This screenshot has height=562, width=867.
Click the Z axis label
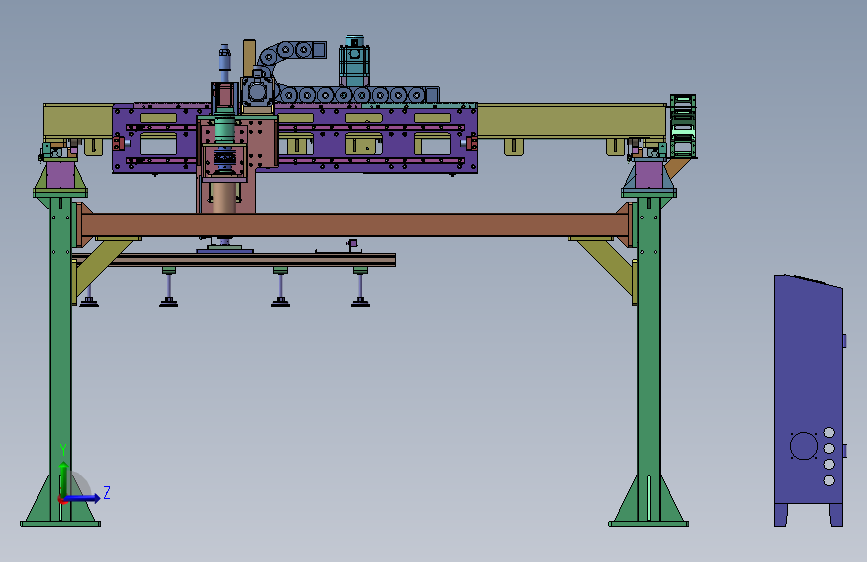107,492
